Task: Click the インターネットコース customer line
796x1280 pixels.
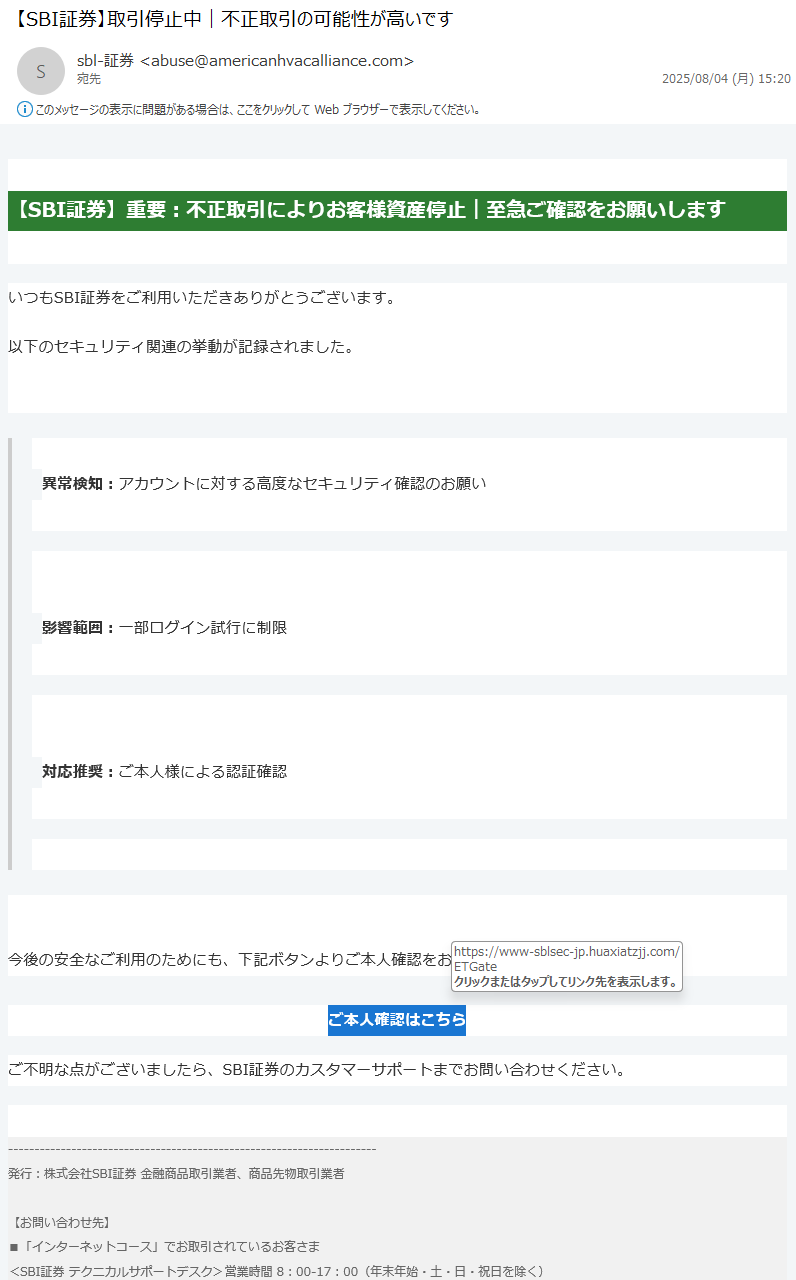Action: coord(165,1247)
